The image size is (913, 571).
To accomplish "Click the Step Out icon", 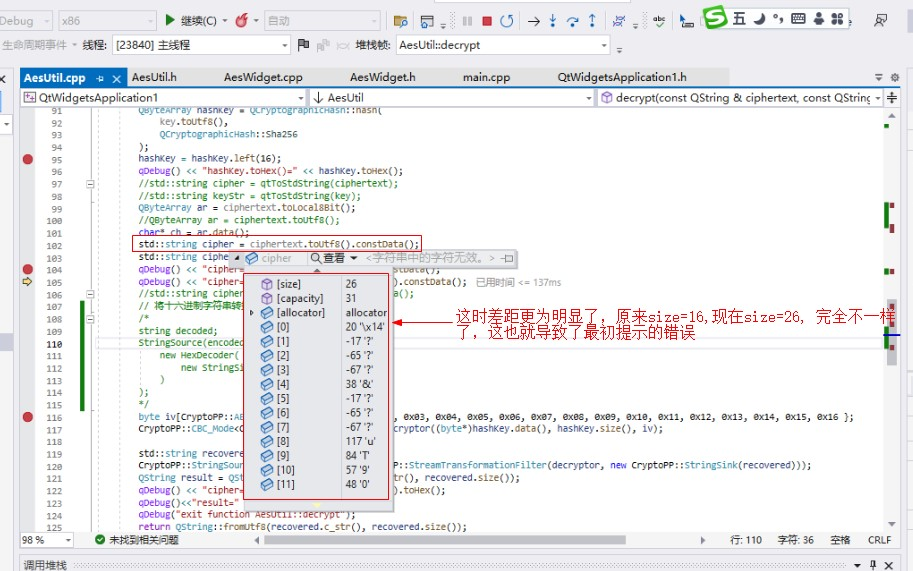I will [x=592, y=21].
